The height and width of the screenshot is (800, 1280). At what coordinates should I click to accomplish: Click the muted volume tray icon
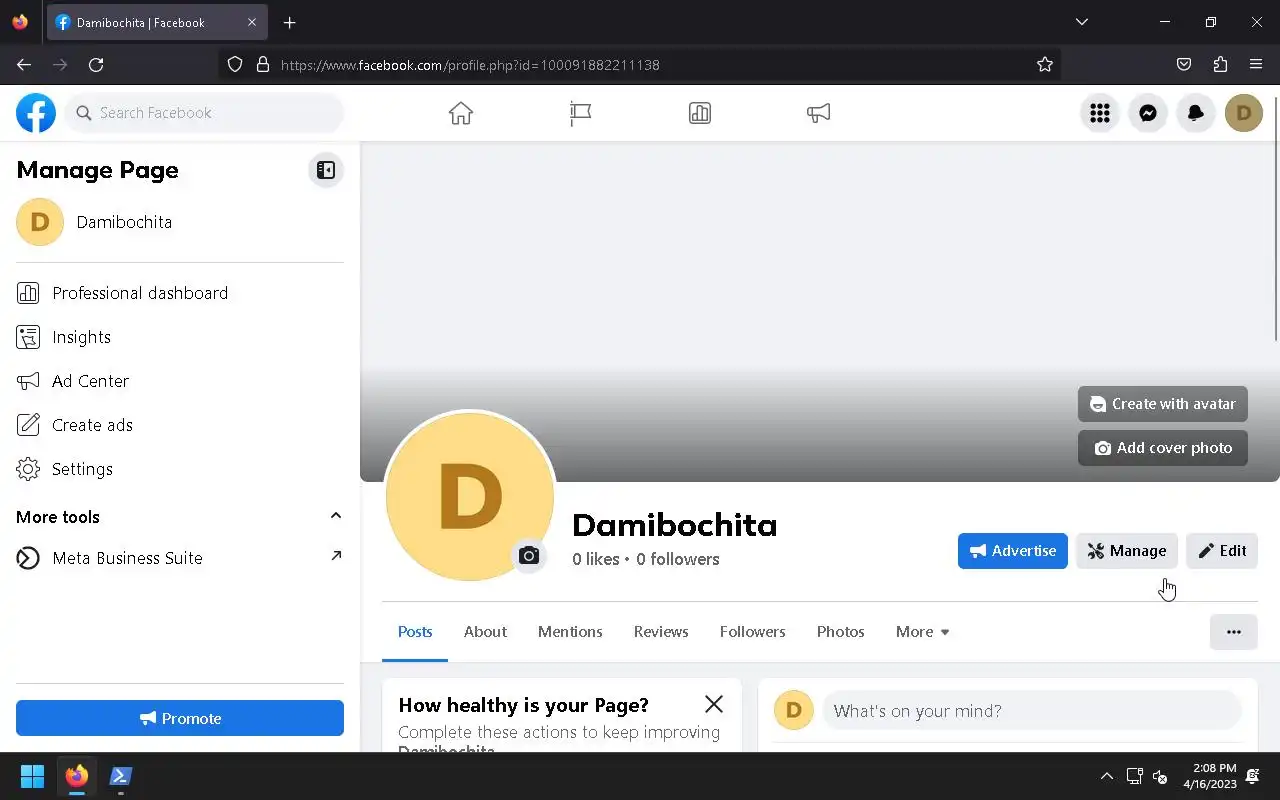tap(1160, 776)
